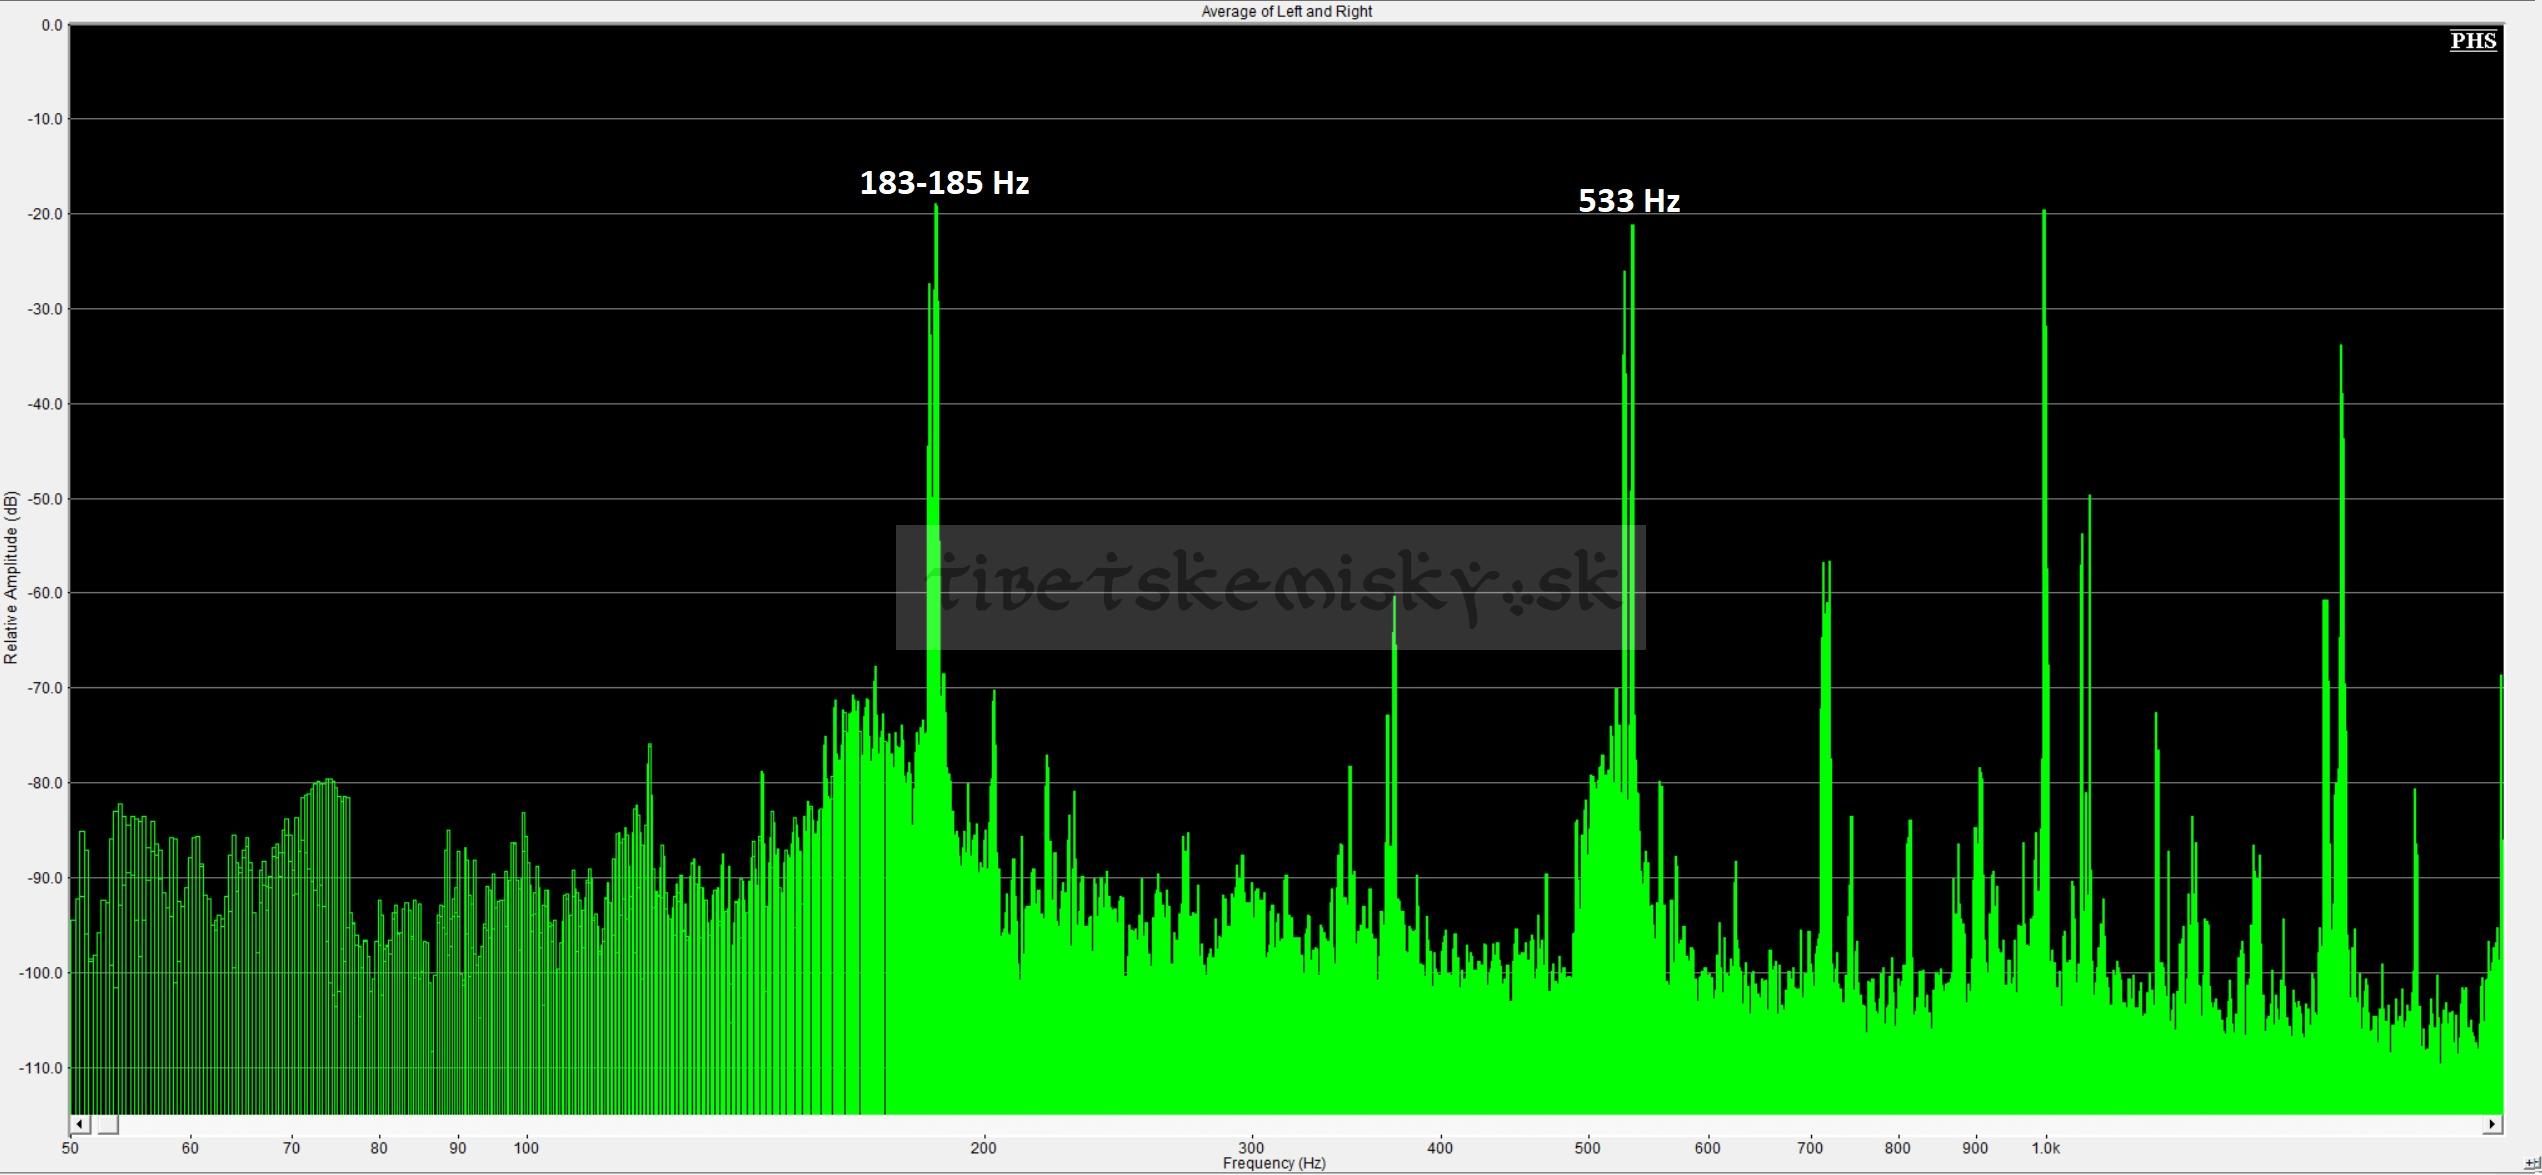Click the scrollbar left arrow button
The width and height of the screenshot is (2542, 1175).
(81, 1125)
